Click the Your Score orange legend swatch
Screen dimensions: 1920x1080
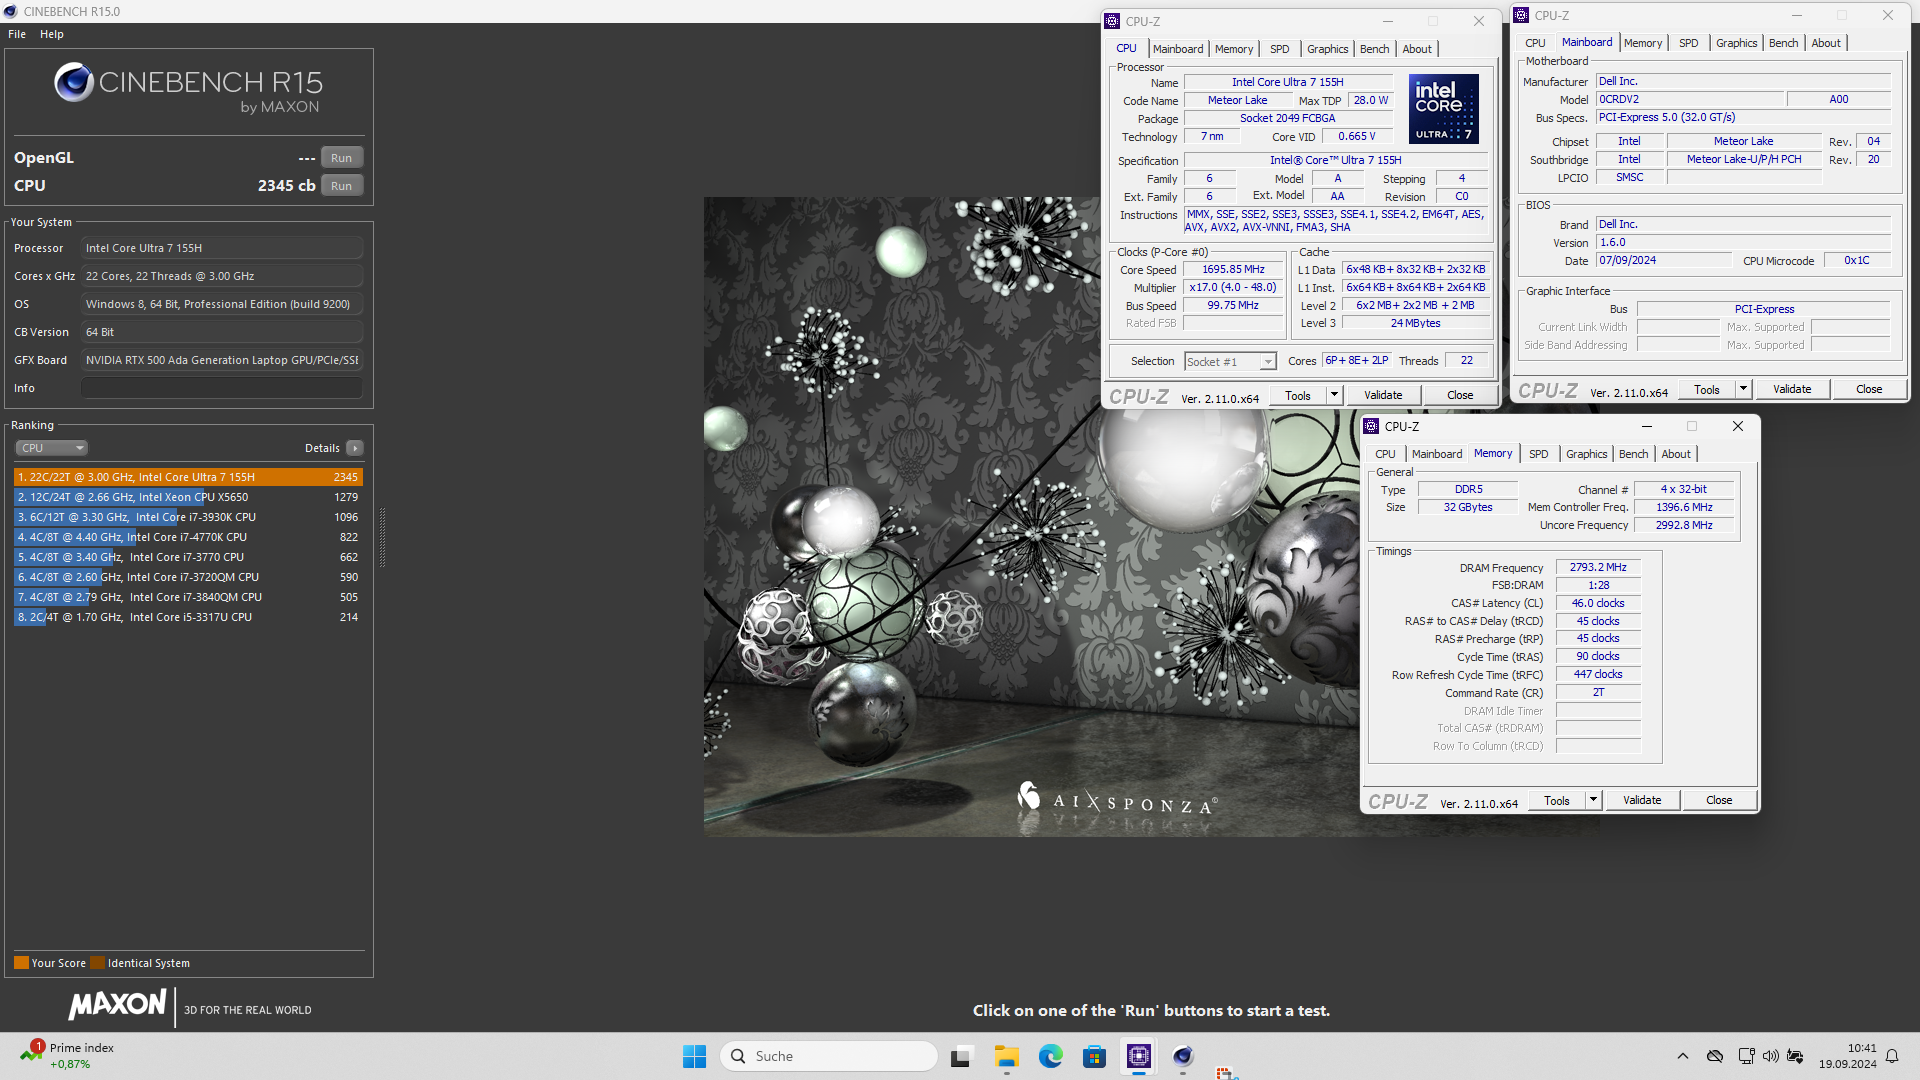pos(21,963)
